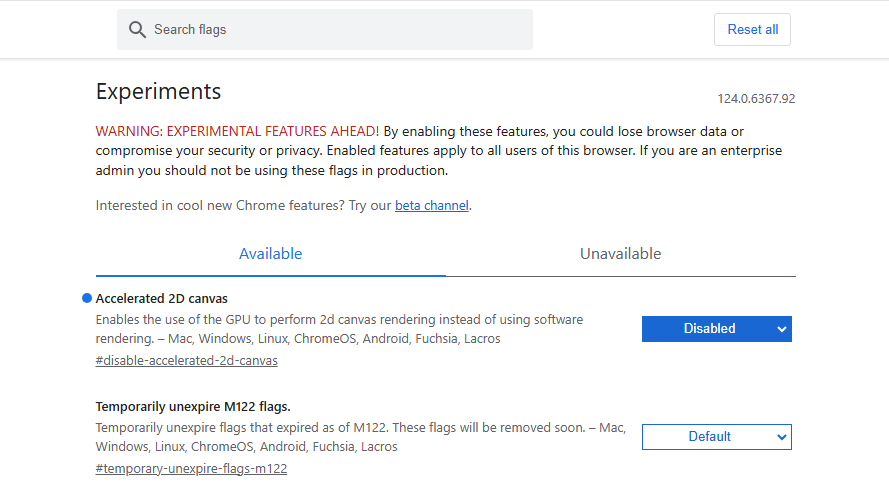Click the blue modified-flag dot indicator
The image size is (889, 493).
(87, 298)
